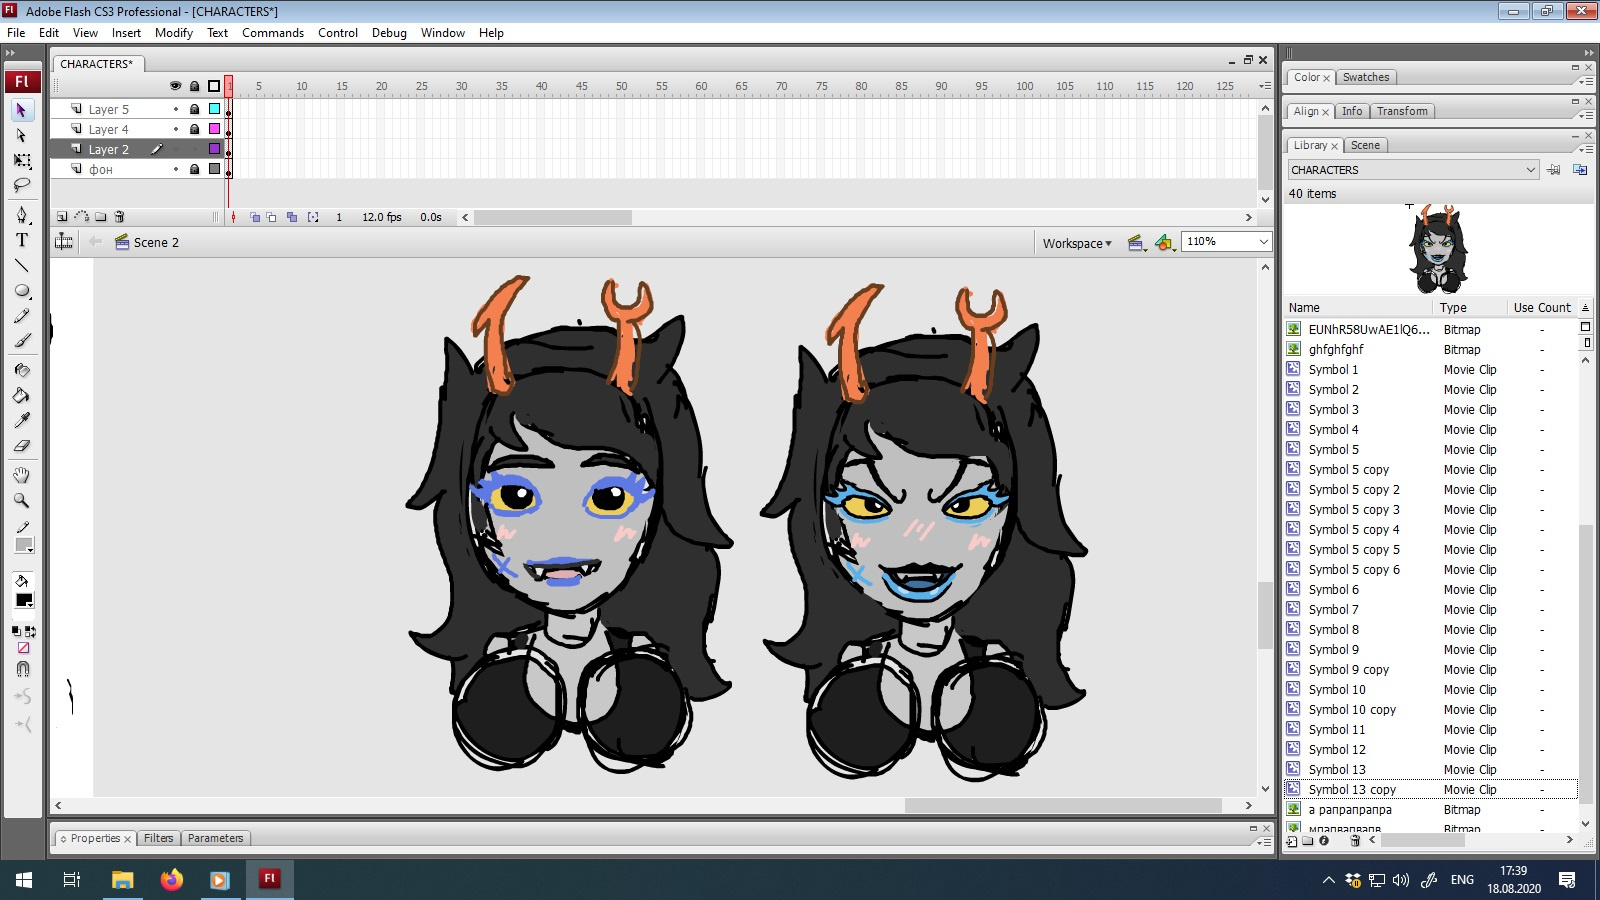The height and width of the screenshot is (900, 1600).
Task: Open the Commands menu
Action: tap(273, 33)
